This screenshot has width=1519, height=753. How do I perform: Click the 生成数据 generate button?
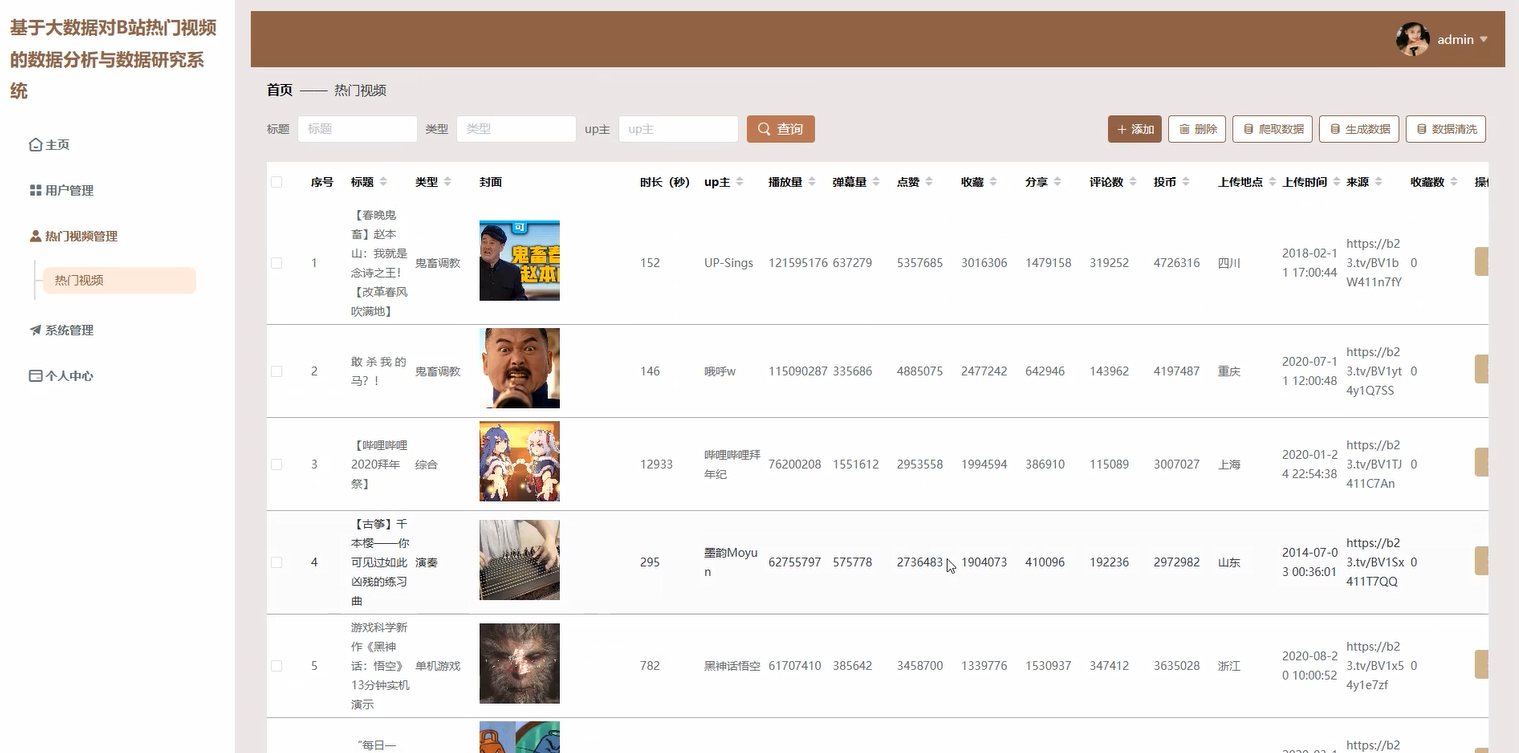tap(1359, 129)
